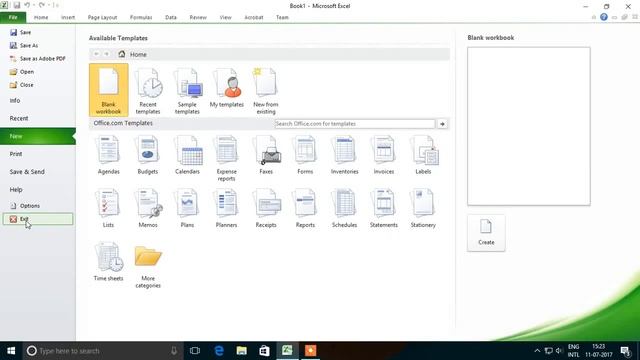The width and height of the screenshot is (640, 360).
Task: Switch to the Data ribbon tab
Action: [171, 18]
